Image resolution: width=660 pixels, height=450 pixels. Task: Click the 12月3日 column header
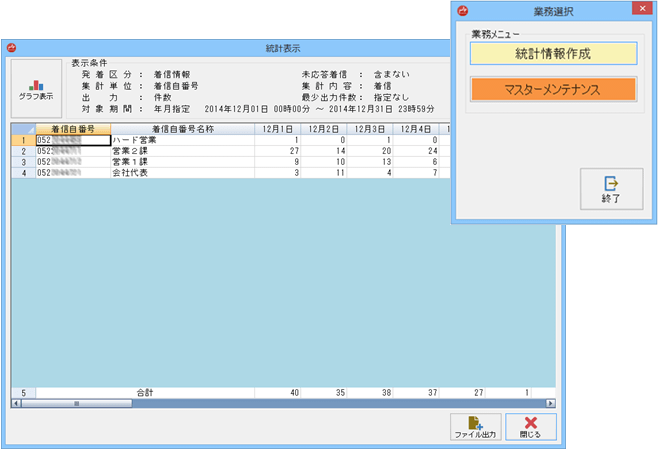click(x=370, y=129)
